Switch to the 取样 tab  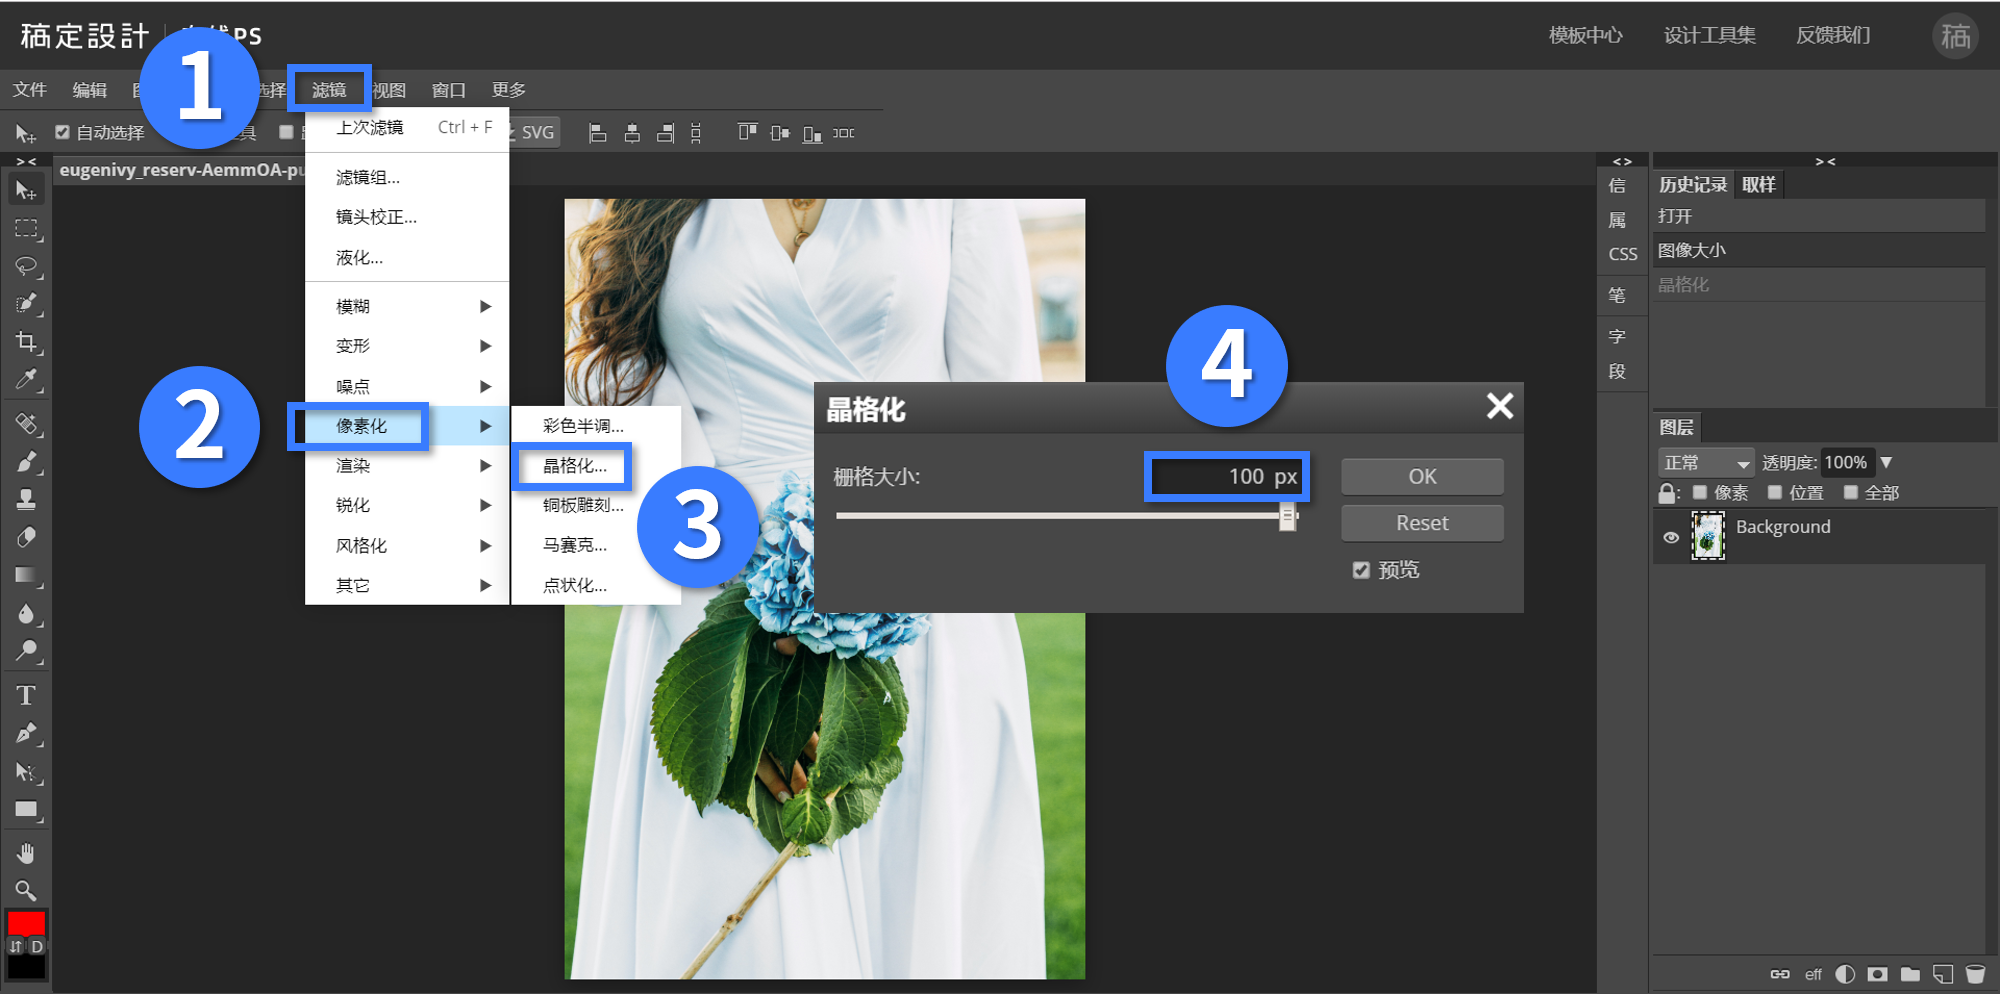click(1759, 185)
